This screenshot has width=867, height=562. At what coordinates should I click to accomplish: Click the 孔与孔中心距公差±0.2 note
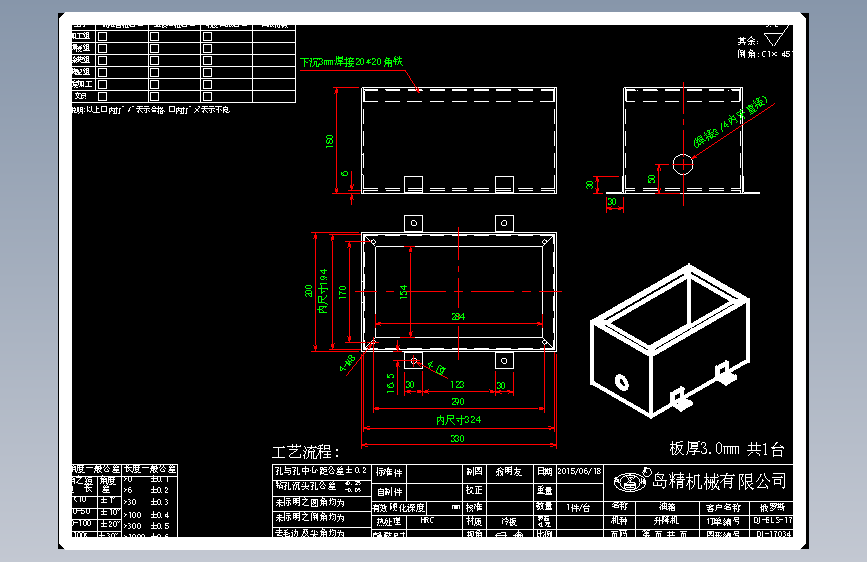321,471
